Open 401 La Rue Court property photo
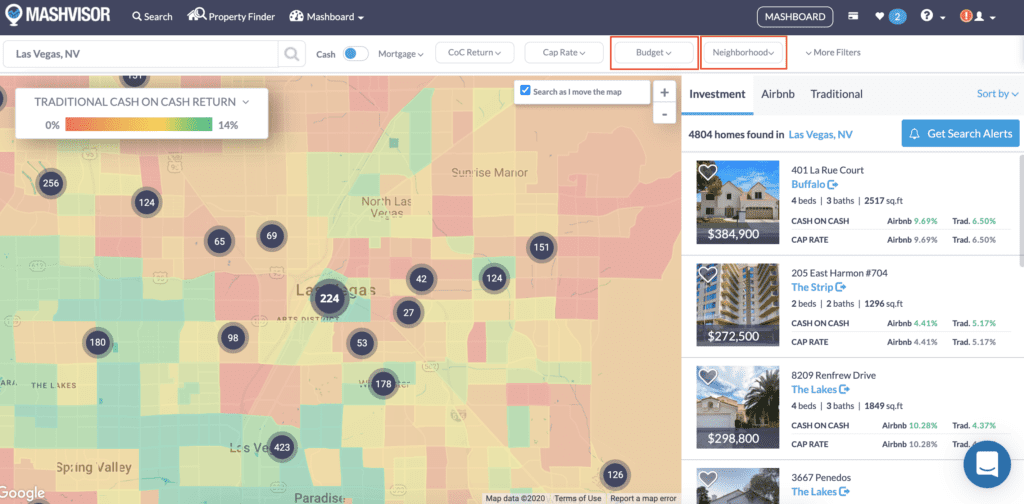 pyautogui.click(x=738, y=202)
